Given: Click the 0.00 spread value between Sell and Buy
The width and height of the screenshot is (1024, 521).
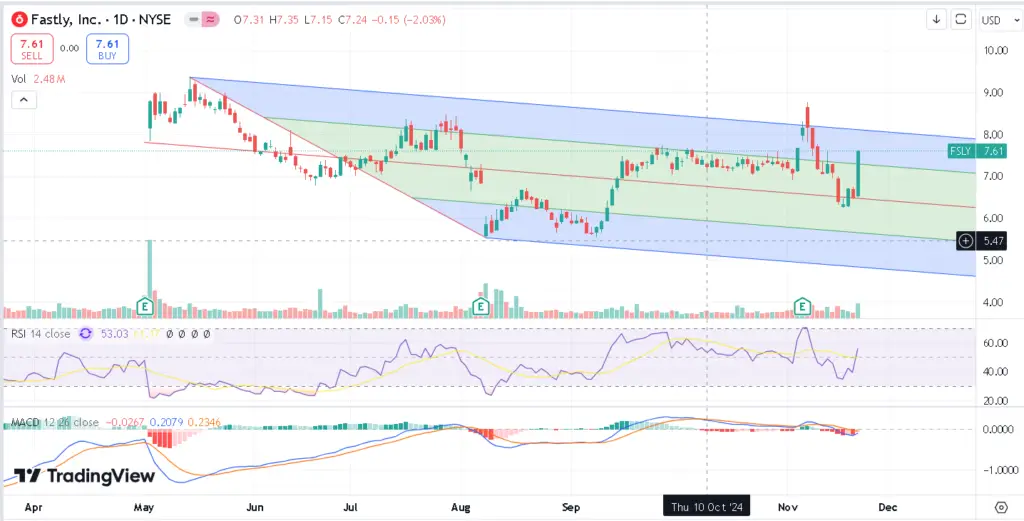Looking at the screenshot, I should point(69,48).
